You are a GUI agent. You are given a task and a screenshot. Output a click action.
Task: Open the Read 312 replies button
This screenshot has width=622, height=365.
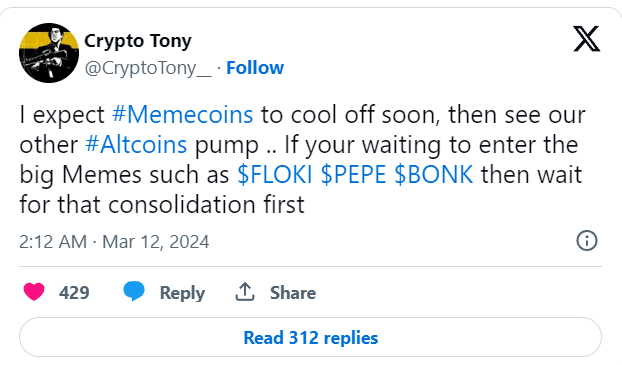click(x=310, y=337)
